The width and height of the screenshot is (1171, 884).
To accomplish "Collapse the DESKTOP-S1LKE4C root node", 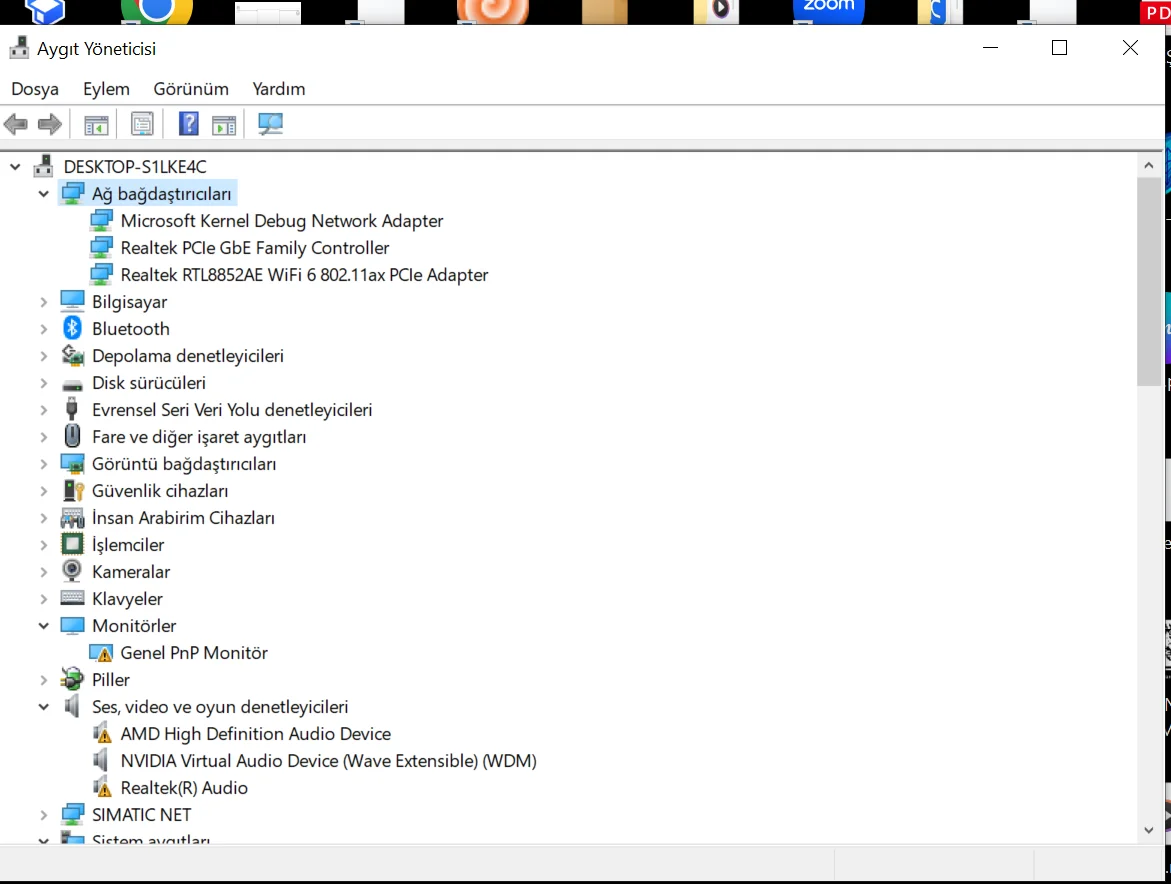I will [x=15, y=166].
